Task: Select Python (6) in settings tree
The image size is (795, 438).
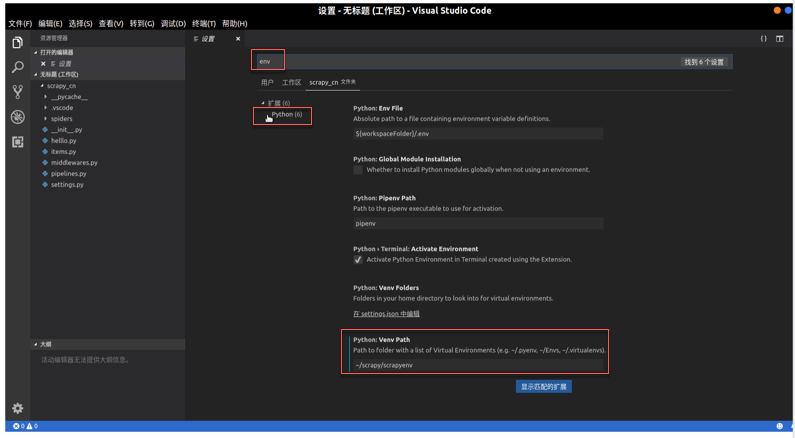Action: (286, 115)
